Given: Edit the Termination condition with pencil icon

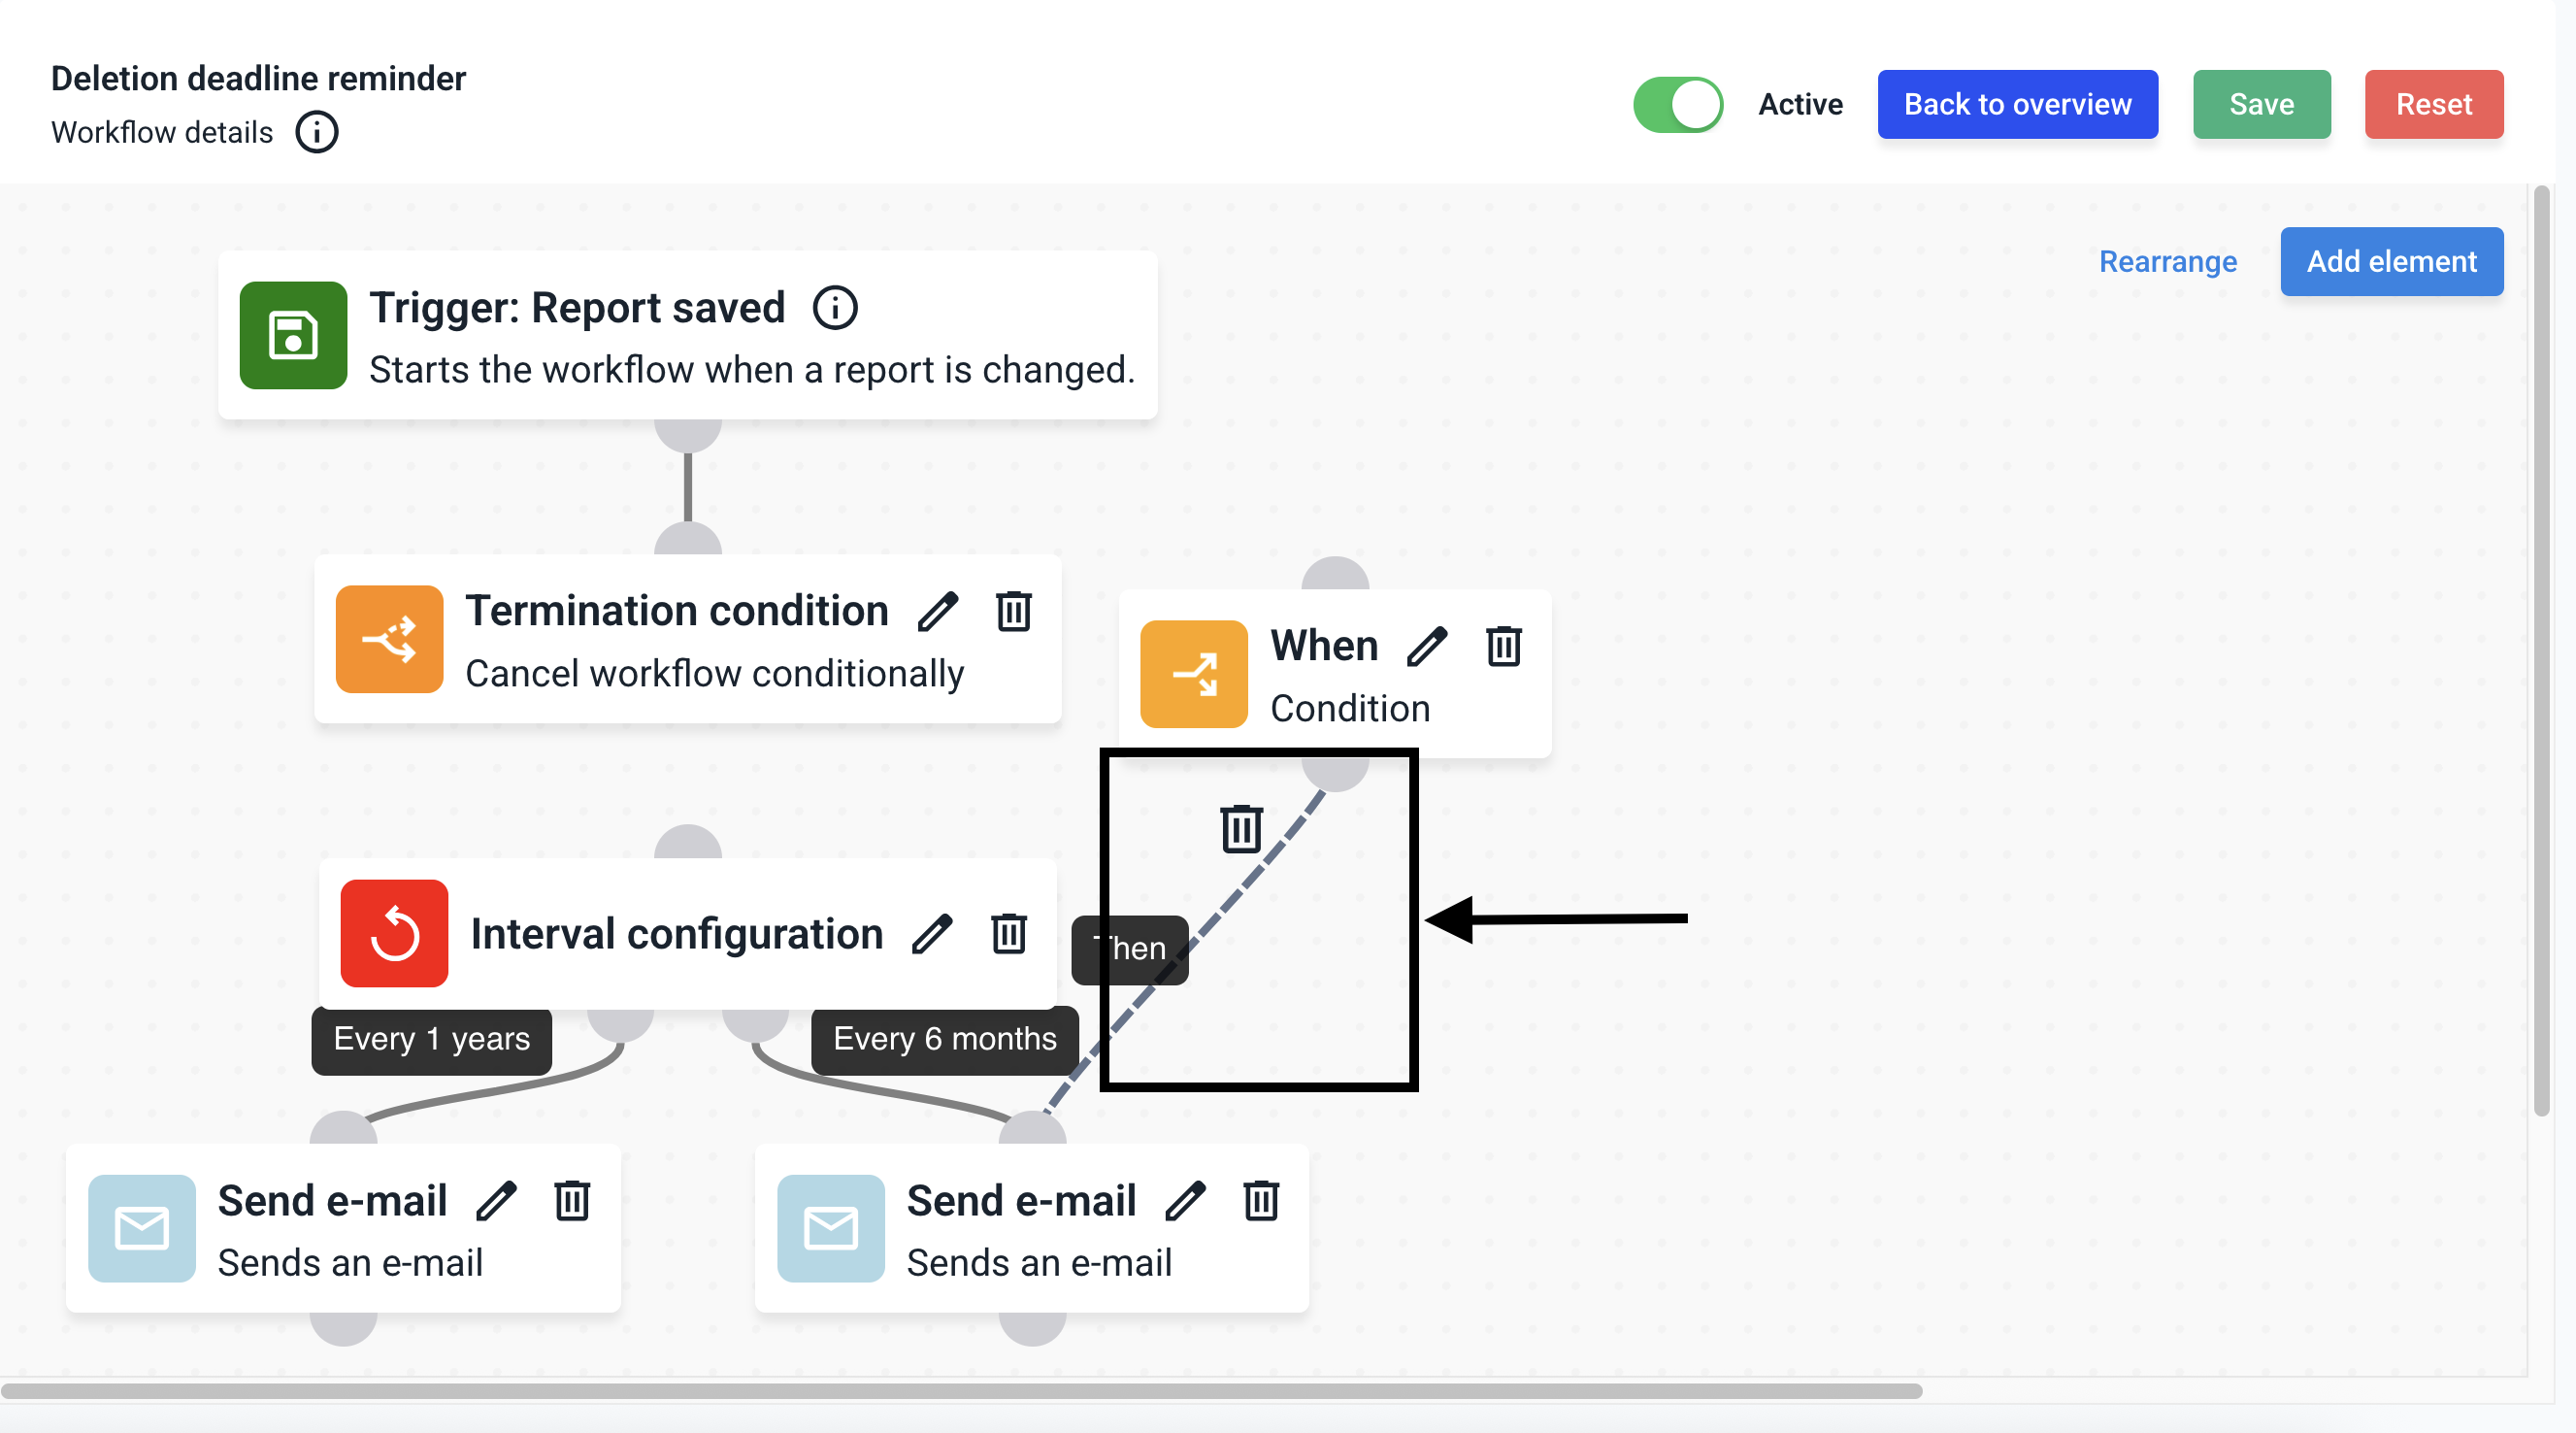Looking at the screenshot, I should pos(937,611).
